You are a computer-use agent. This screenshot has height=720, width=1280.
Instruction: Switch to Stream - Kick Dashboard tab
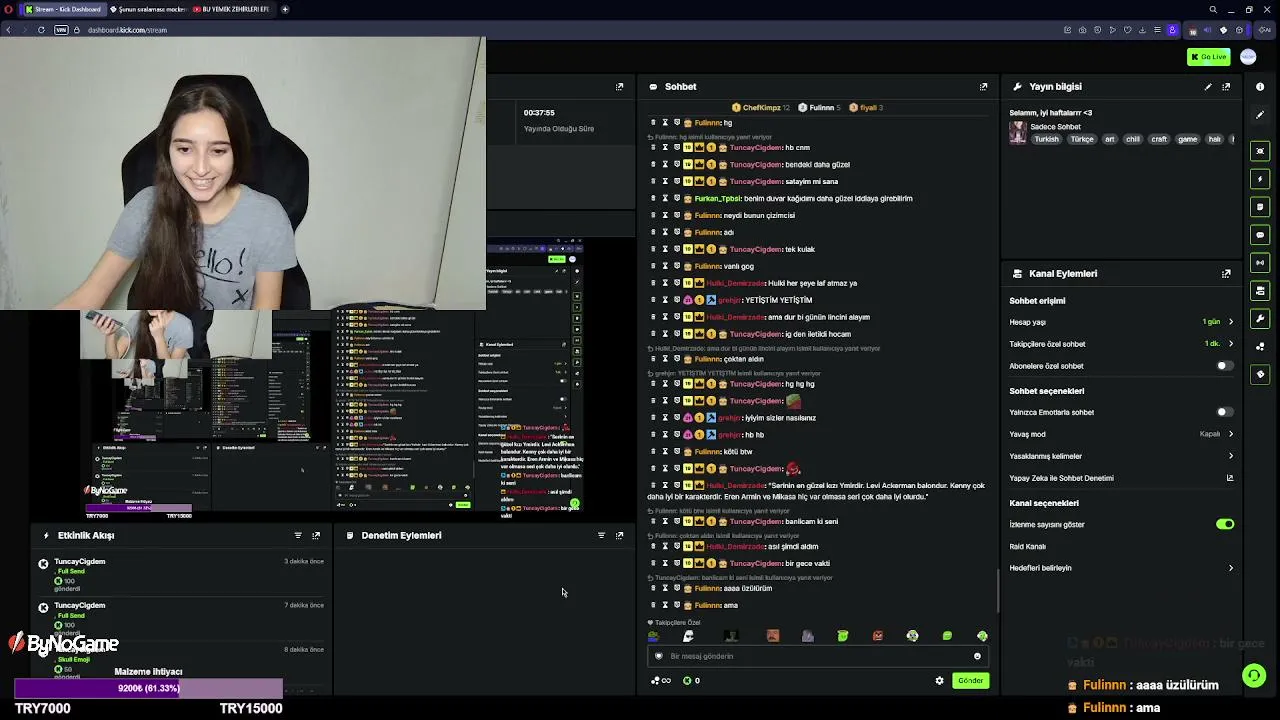tap(63, 9)
